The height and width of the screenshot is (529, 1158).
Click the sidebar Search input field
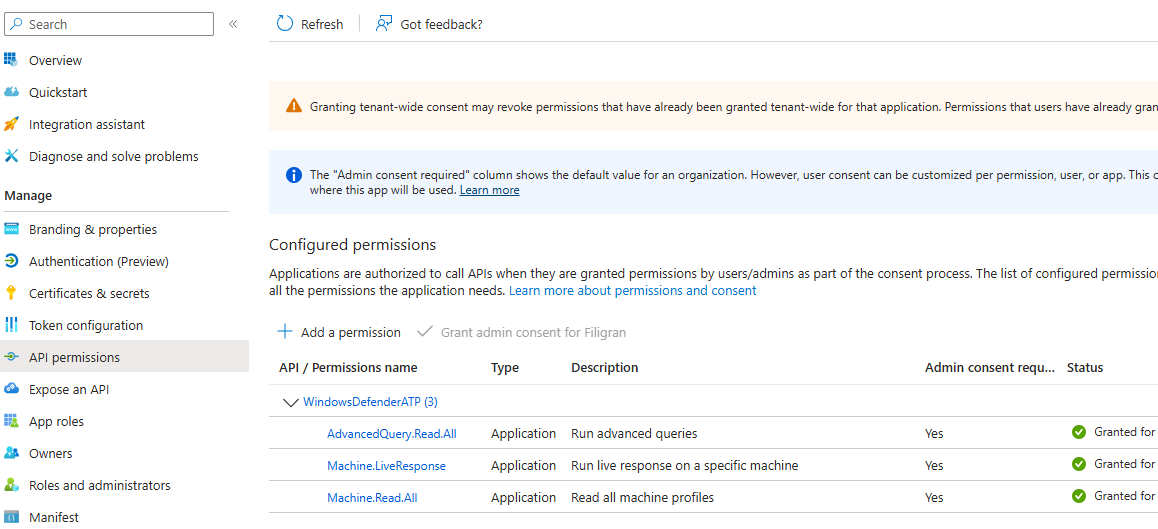click(x=109, y=24)
